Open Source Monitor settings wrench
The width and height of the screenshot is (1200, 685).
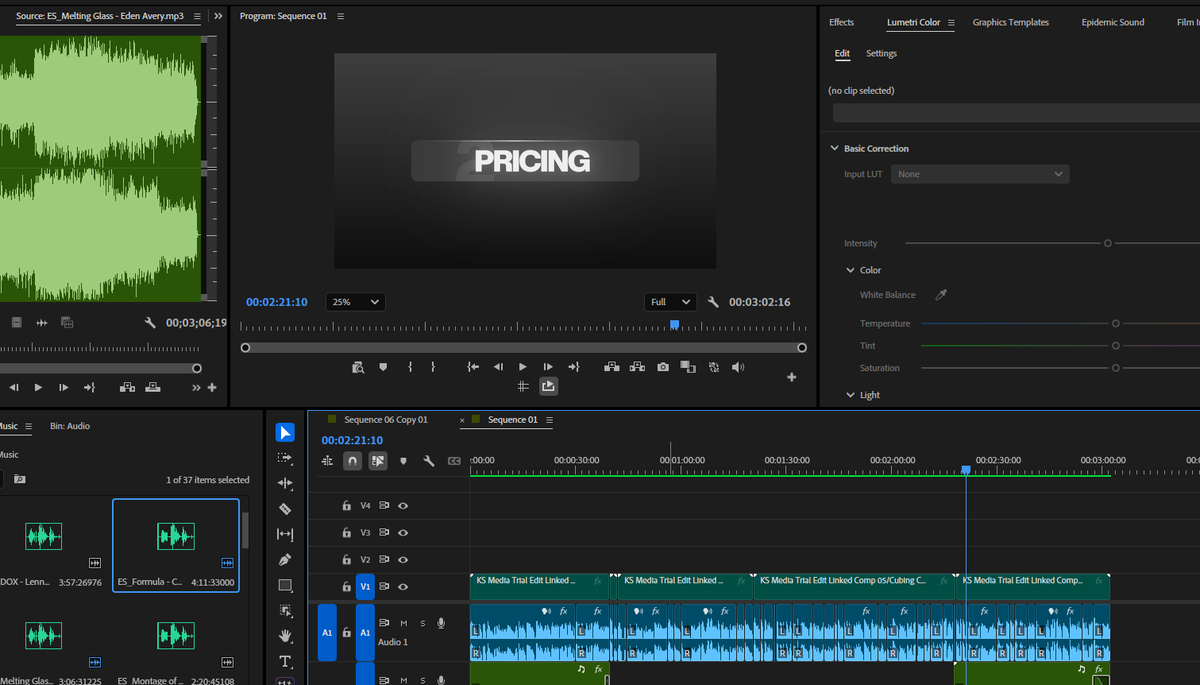click(150, 322)
